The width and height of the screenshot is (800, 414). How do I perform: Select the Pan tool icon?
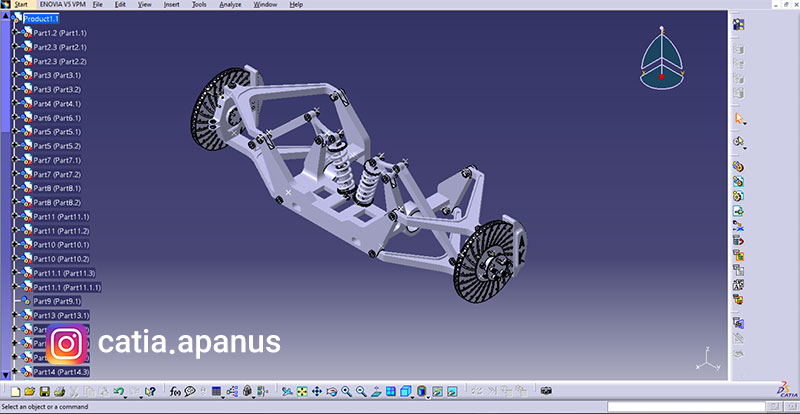pyautogui.click(x=316, y=392)
